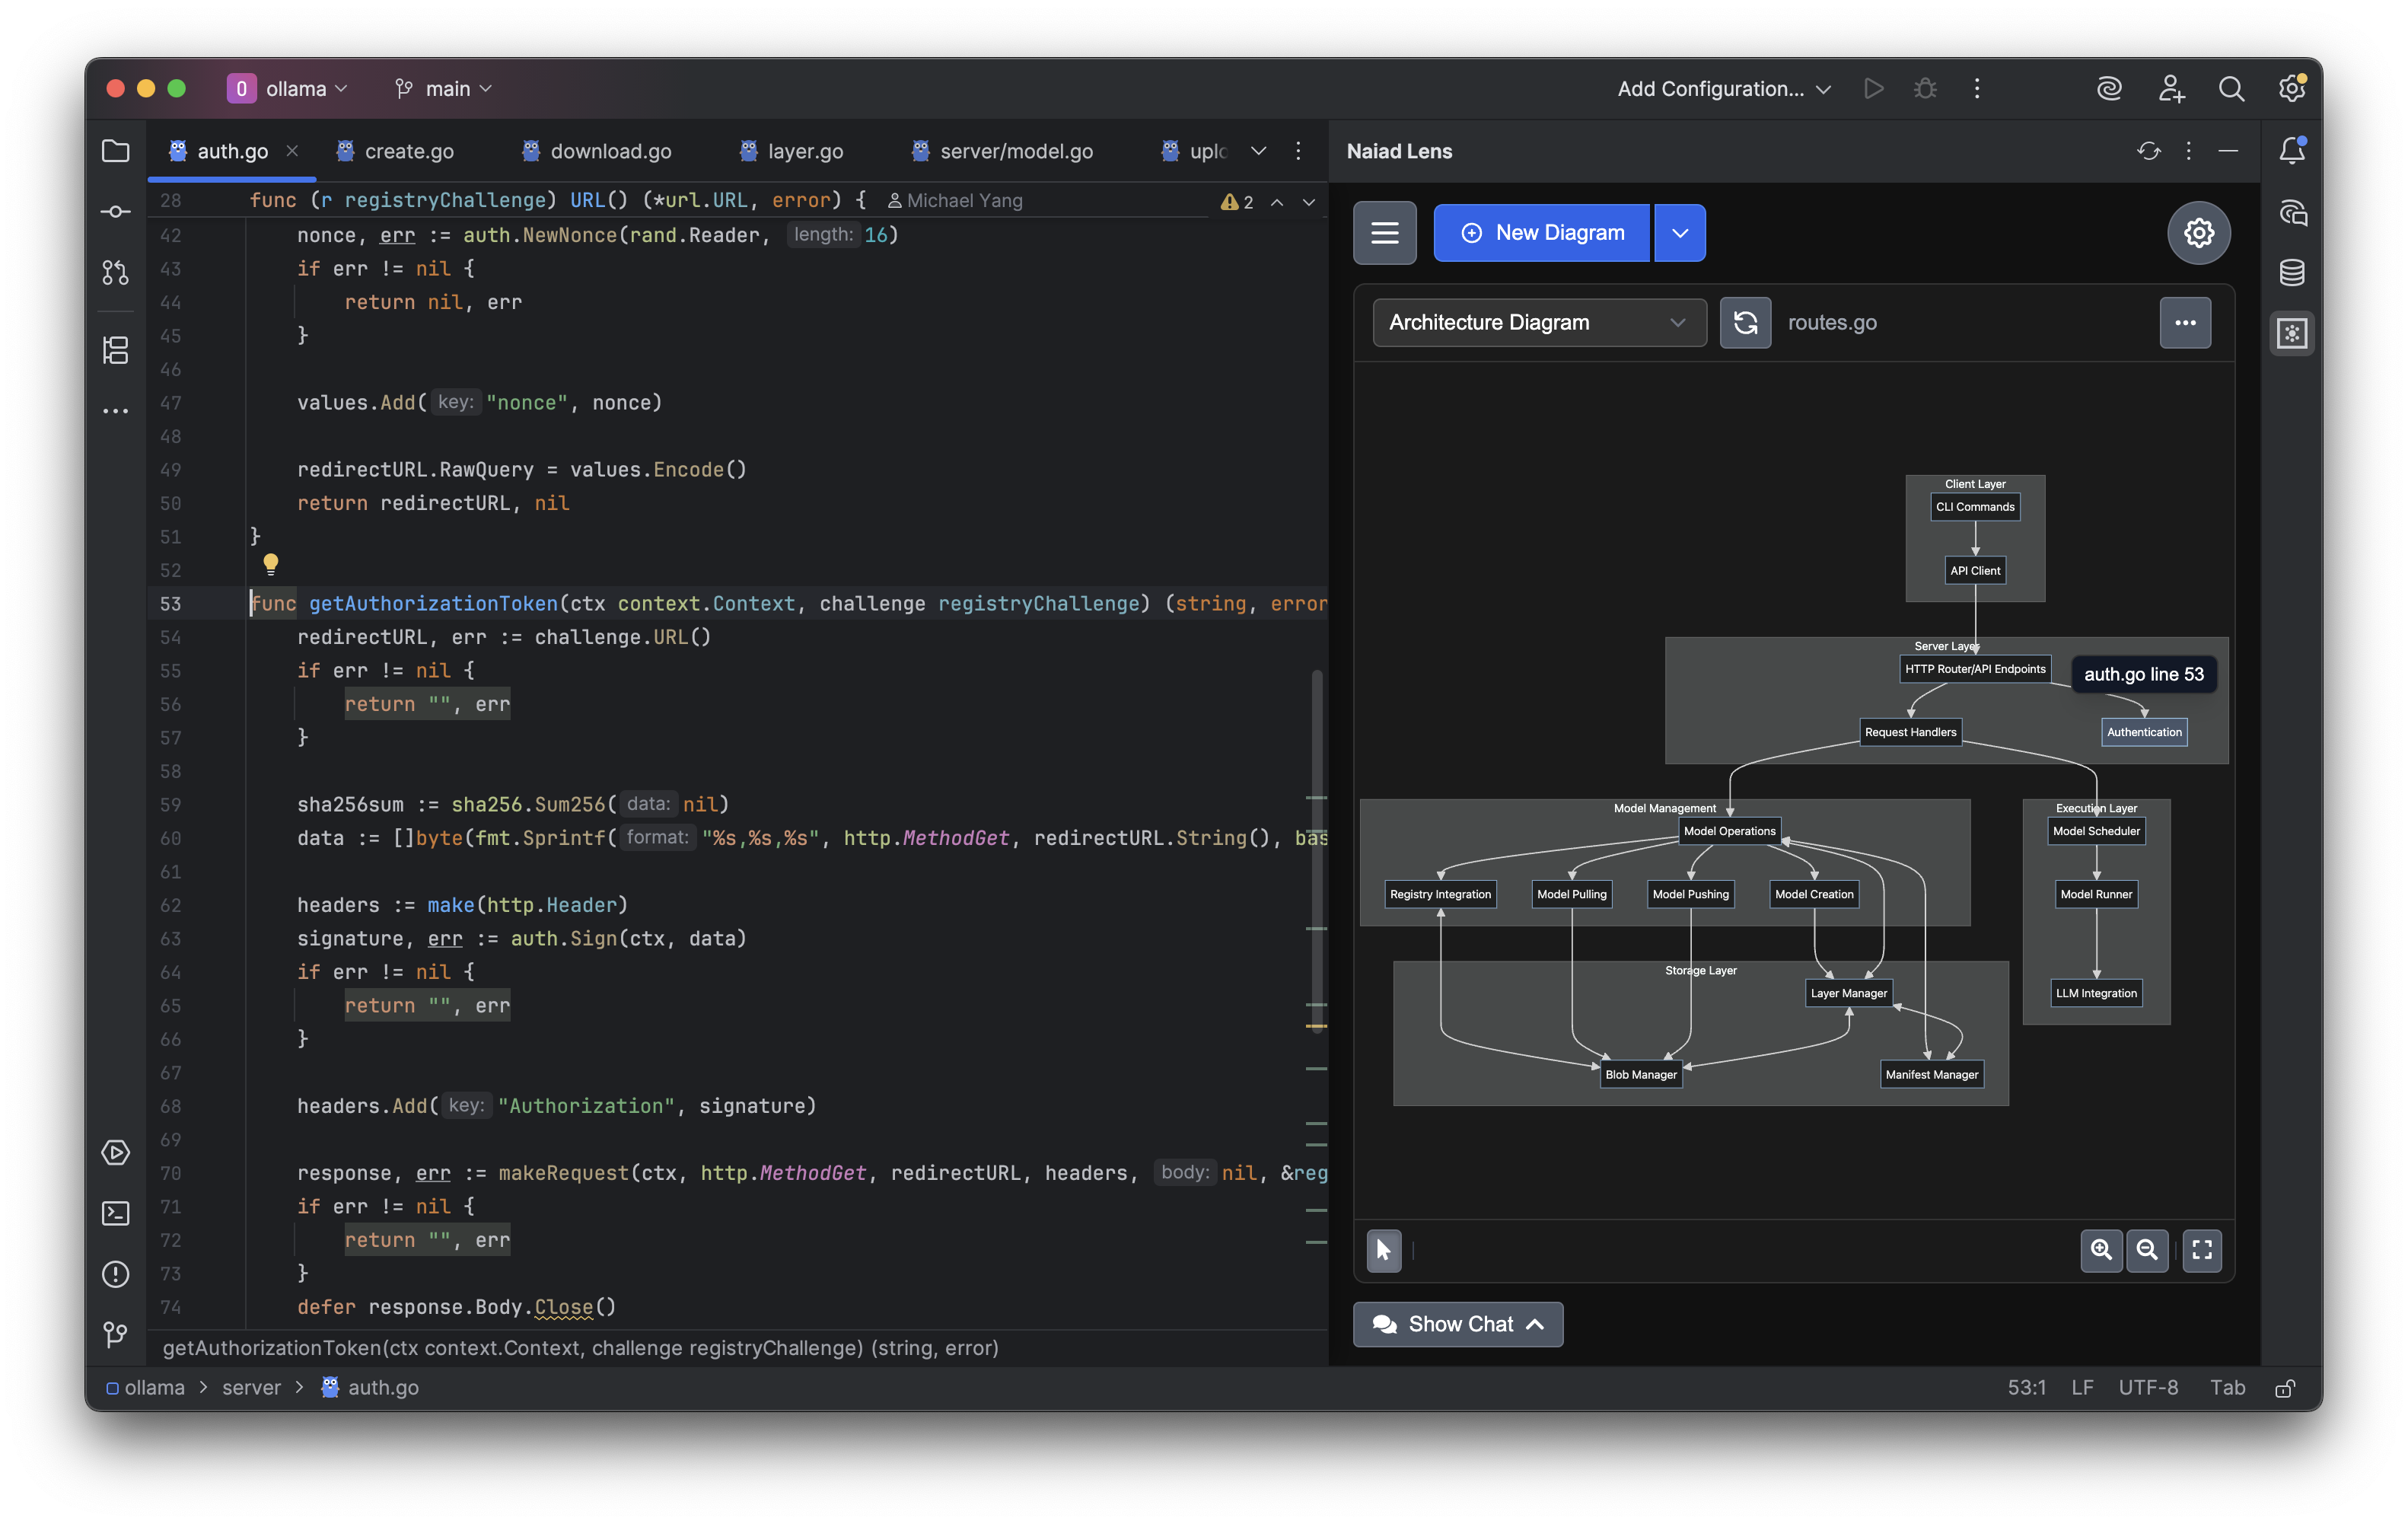Viewport: 2408px width, 1524px height.
Task: Open AI chat icon in right sidebar
Action: tap(2292, 212)
